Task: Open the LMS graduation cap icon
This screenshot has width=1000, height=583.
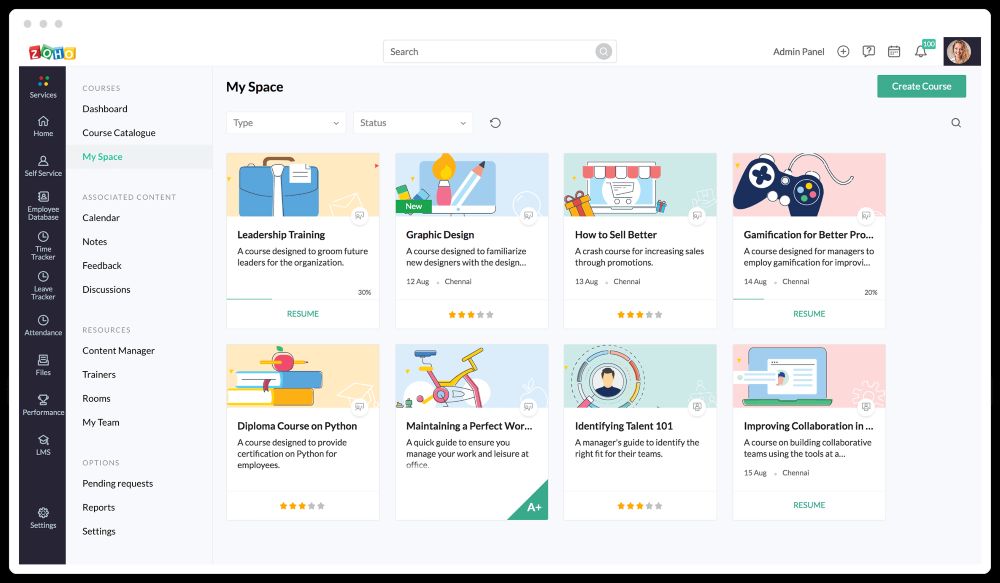Action: [x=43, y=440]
